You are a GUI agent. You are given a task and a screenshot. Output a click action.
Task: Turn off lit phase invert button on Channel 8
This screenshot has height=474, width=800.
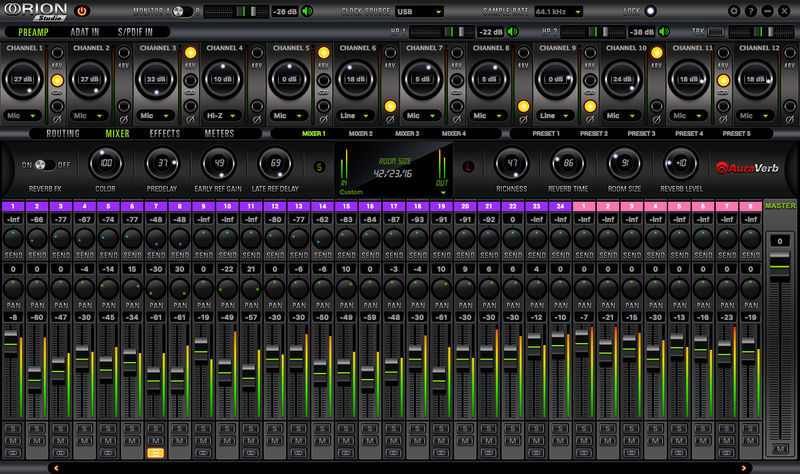pos(523,106)
